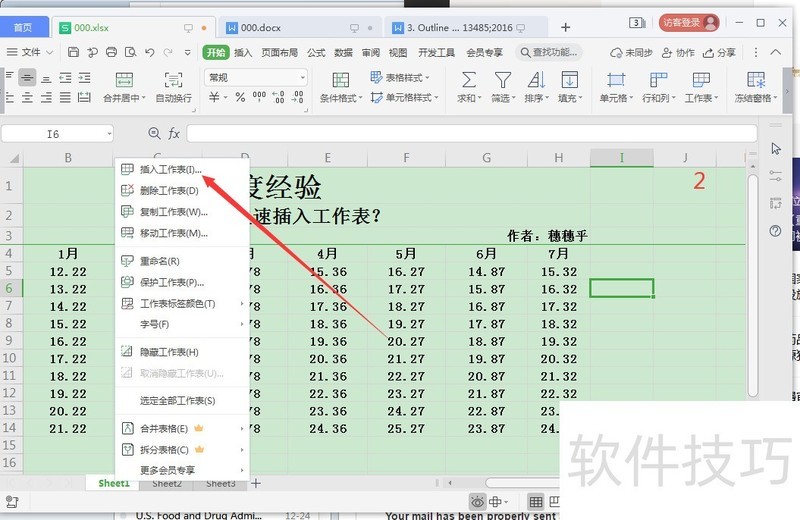This screenshot has width=800, height=520.
Task: Switch to normal grid view in status bar
Action: click(x=536, y=502)
